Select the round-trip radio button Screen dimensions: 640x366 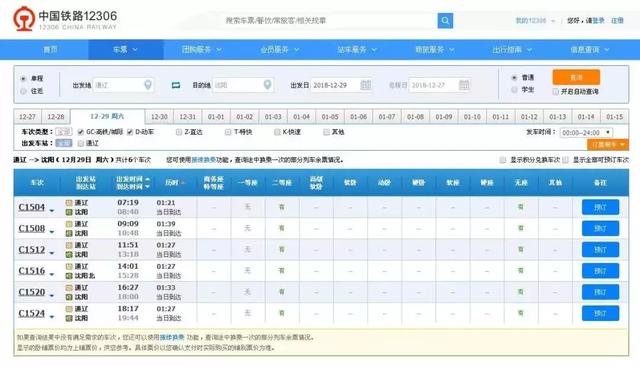[23, 91]
